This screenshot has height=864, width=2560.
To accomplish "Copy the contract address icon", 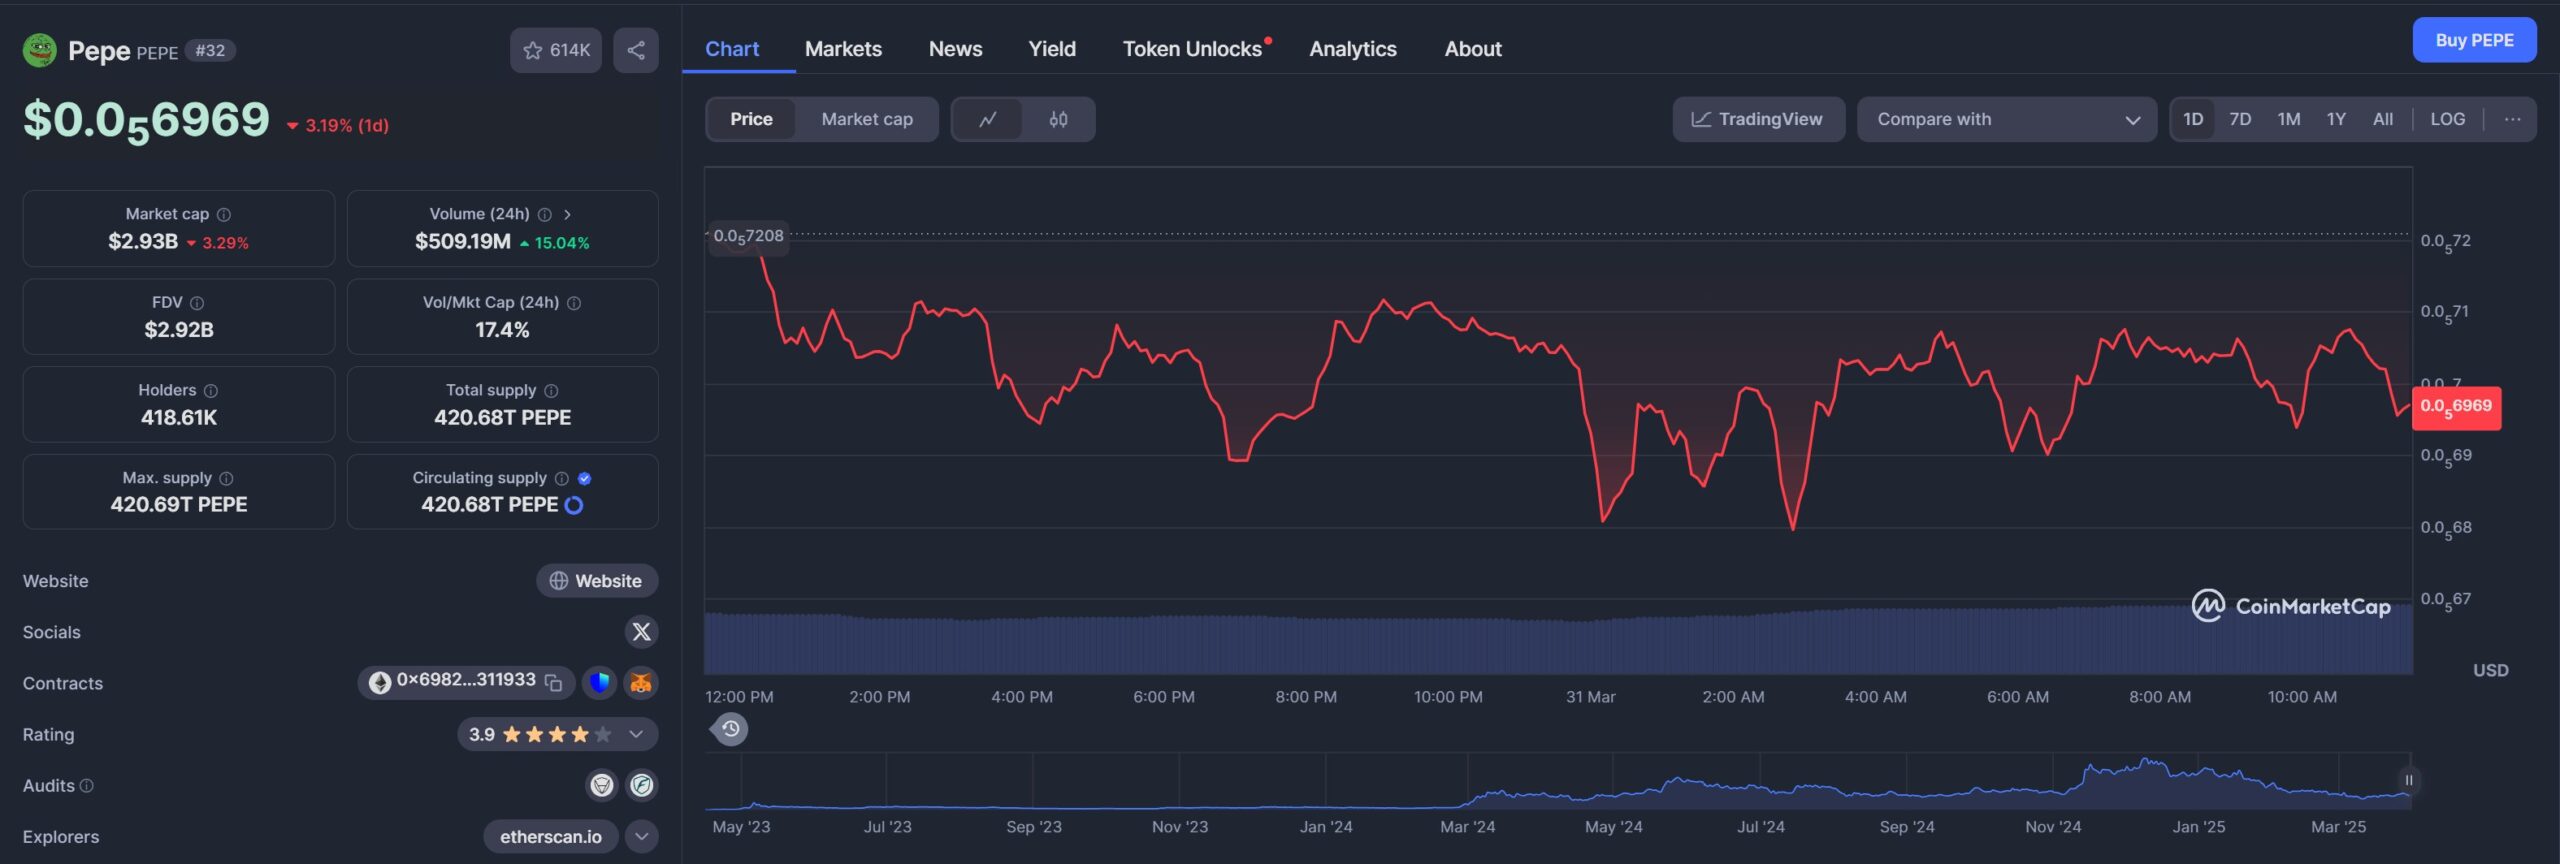I will coord(553,682).
